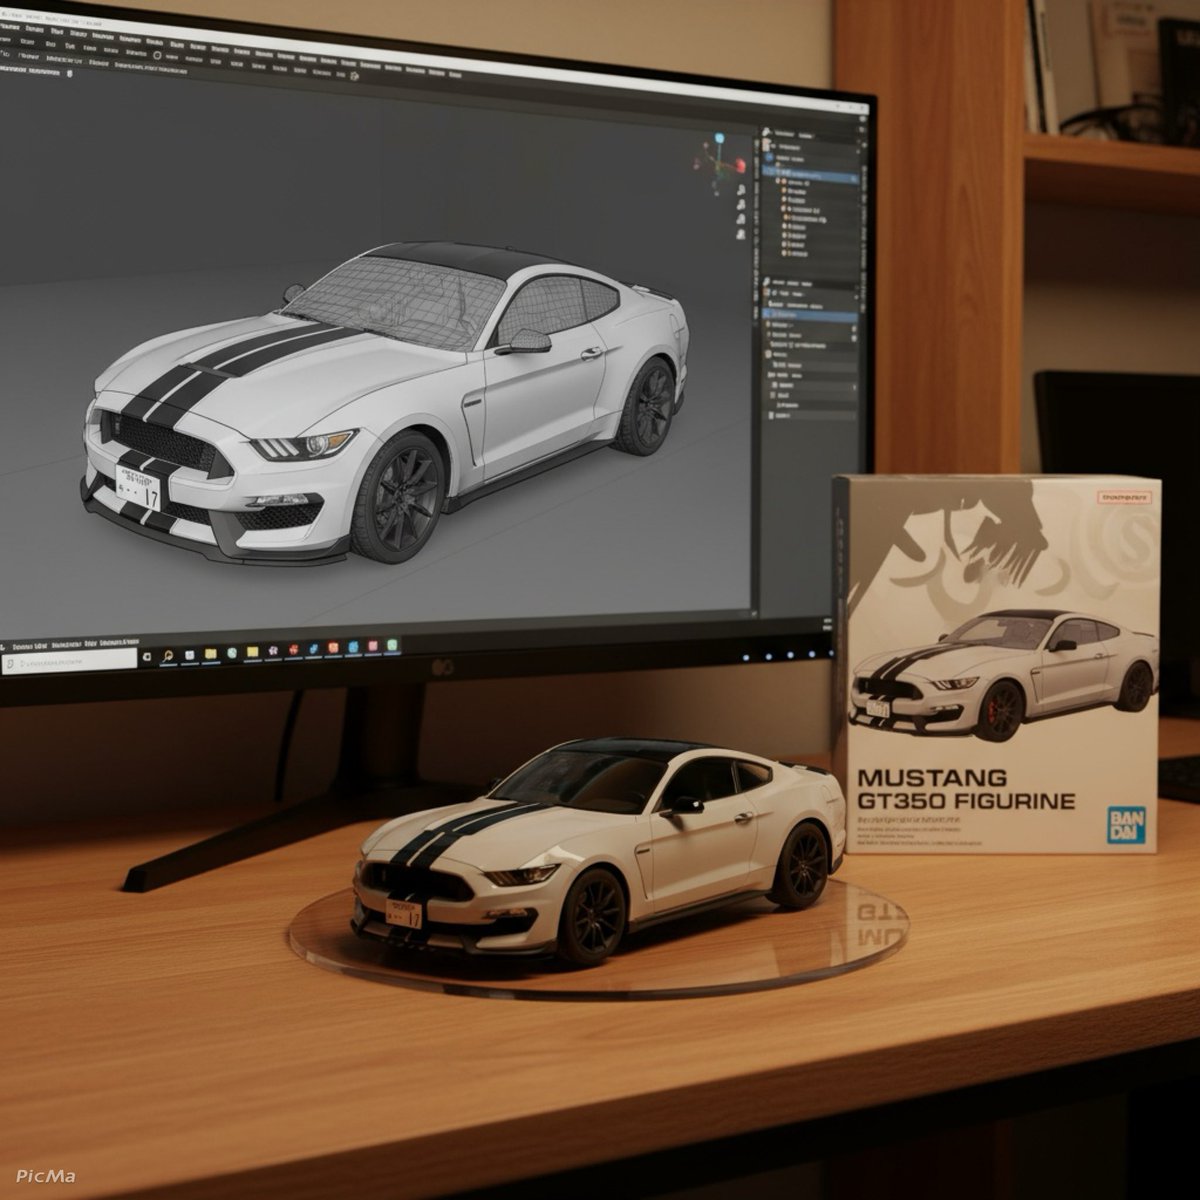Viewport: 1200px width, 1200px height.
Task: Focus the Windows taskbar search box
Action: click(x=70, y=661)
